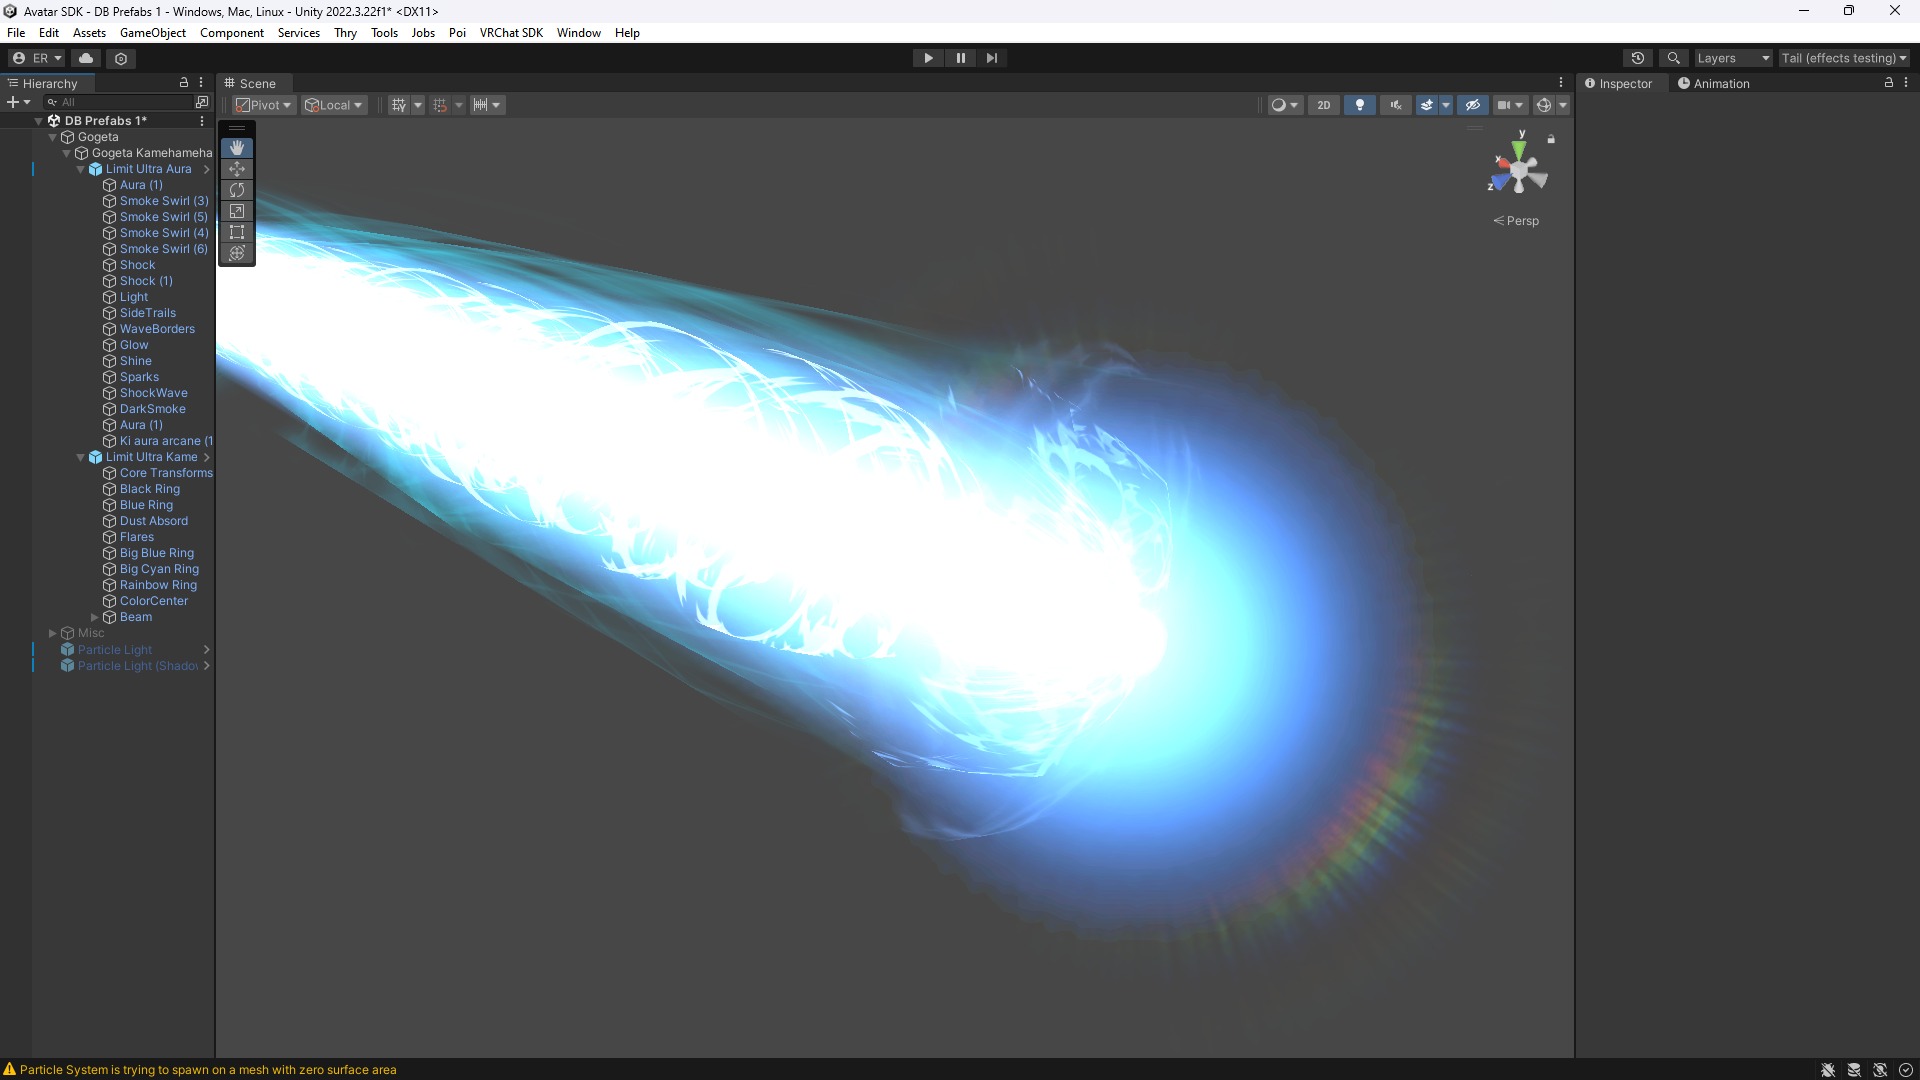Switch to the Animation tab
Viewport: 1920px width, 1080px height.
coord(1714,84)
